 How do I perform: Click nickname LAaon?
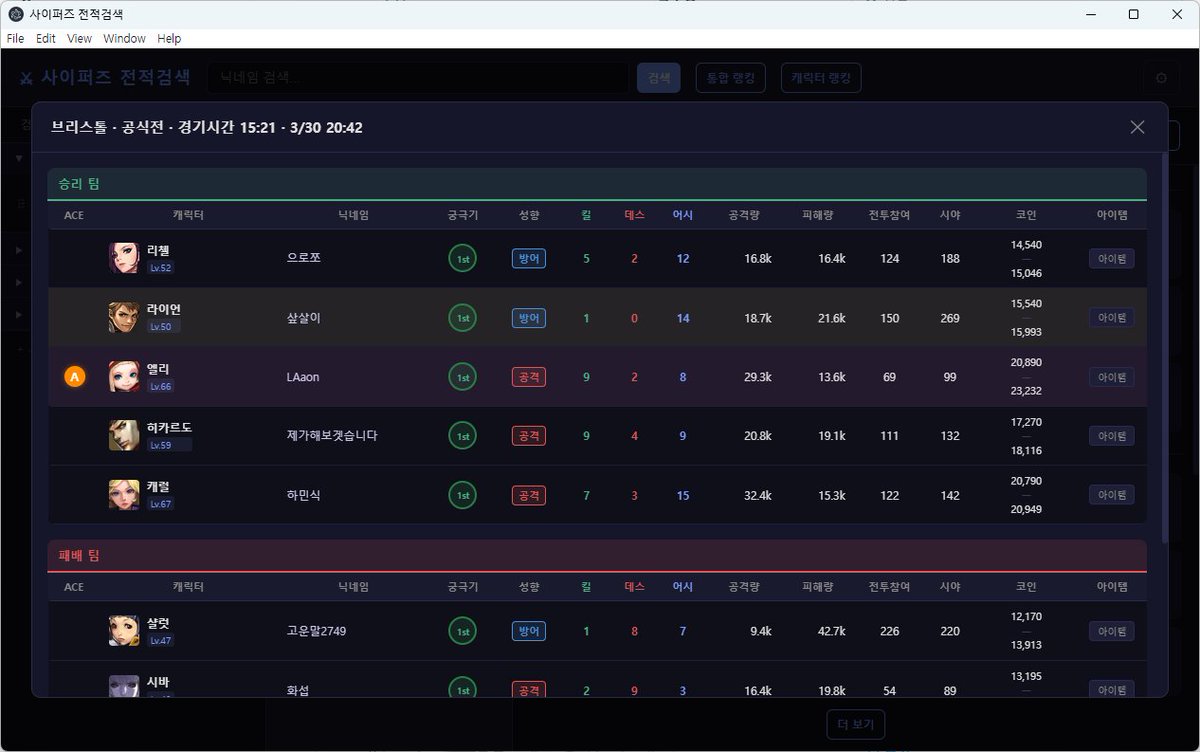(x=303, y=377)
